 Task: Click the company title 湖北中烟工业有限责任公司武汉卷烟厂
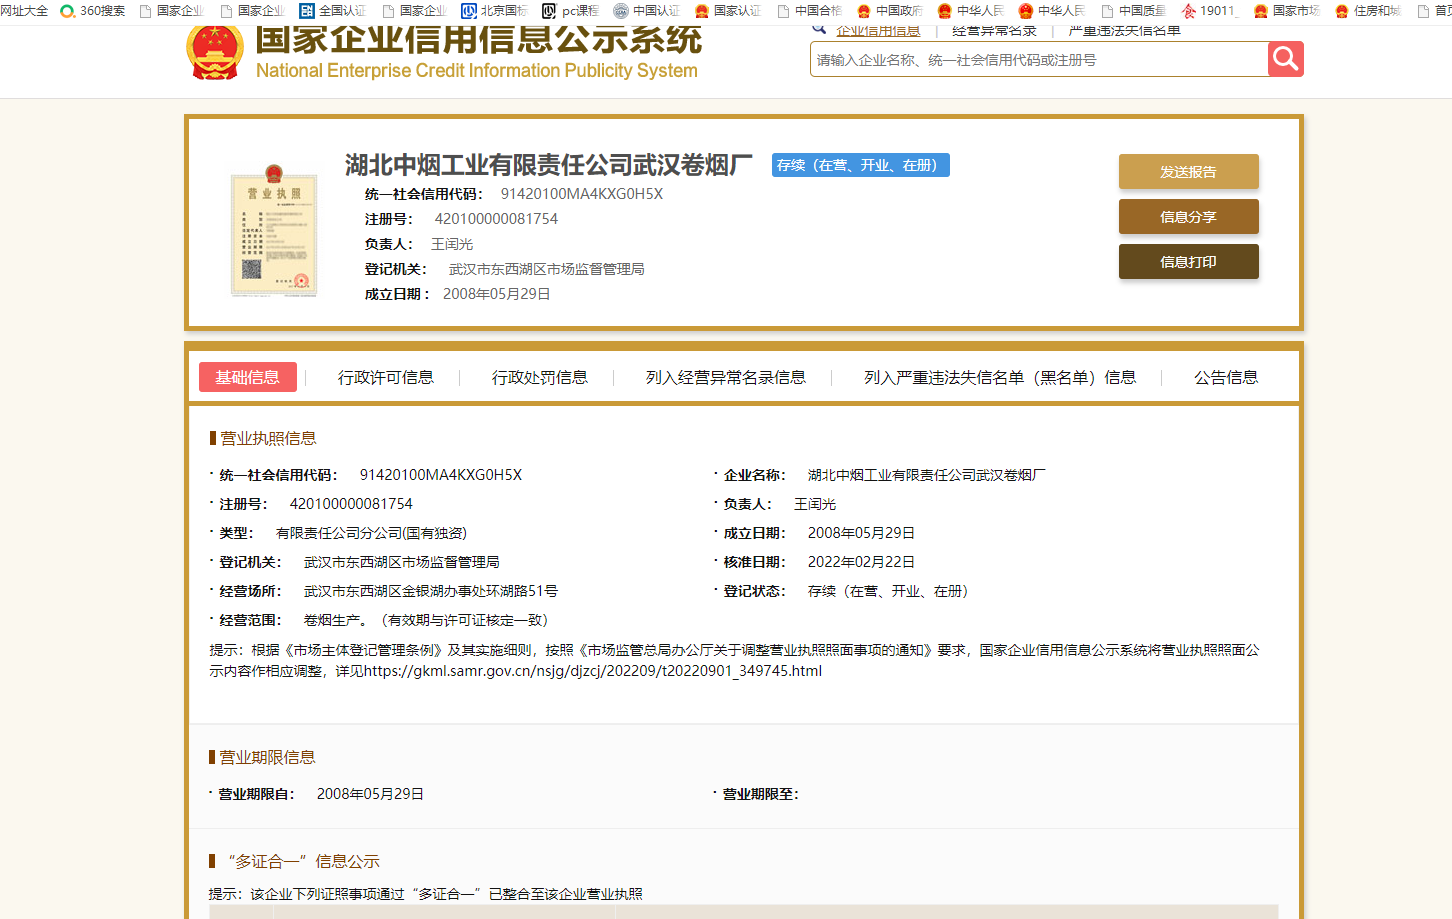coord(549,165)
